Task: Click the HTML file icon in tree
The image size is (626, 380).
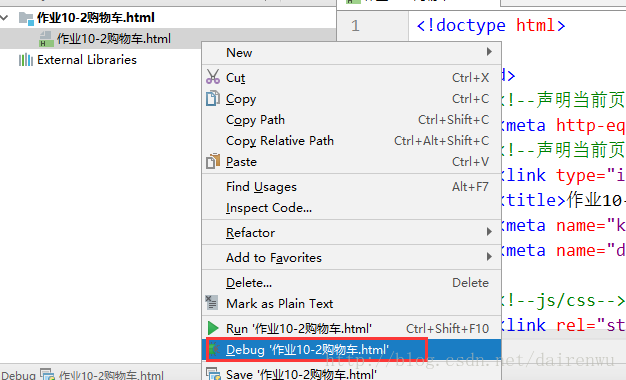Action: coord(46,39)
